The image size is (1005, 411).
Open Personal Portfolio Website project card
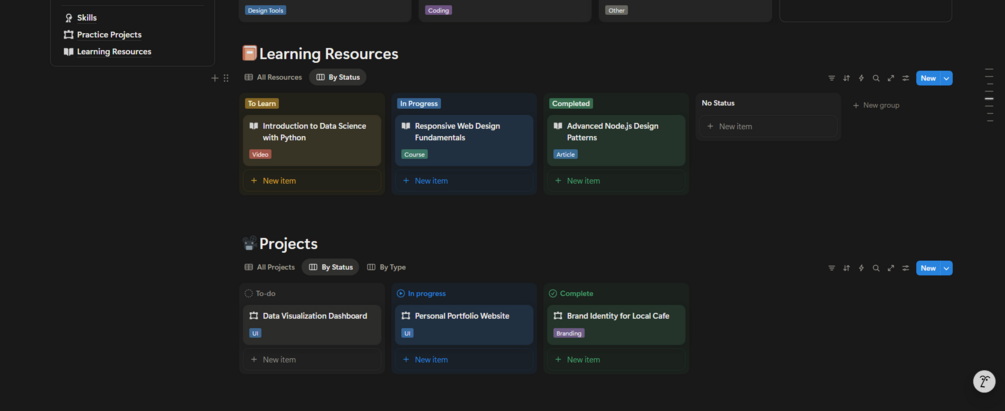point(462,316)
